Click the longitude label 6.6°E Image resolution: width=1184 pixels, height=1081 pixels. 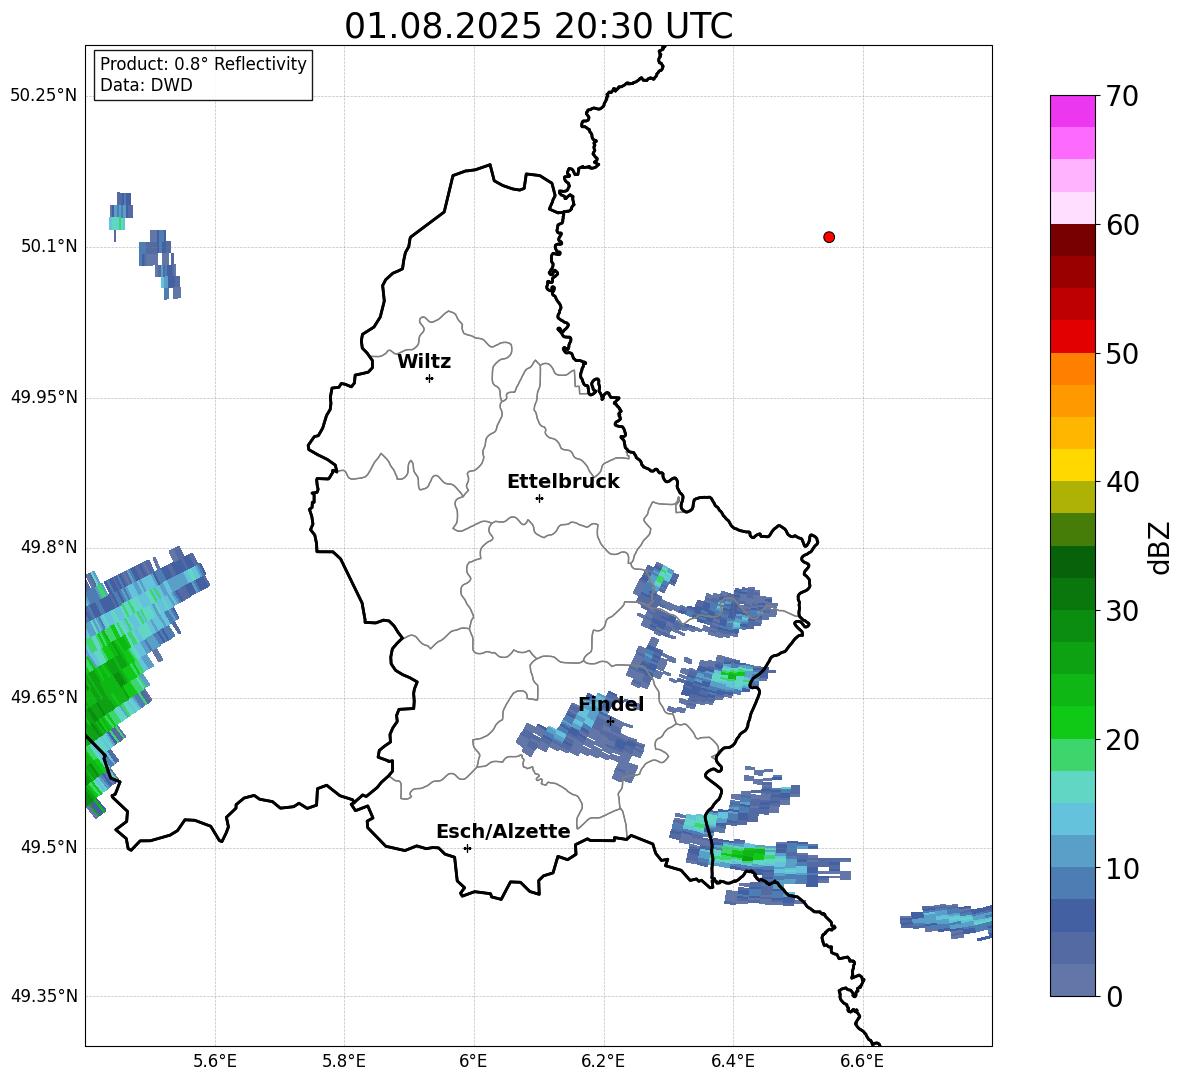[862, 1061]
